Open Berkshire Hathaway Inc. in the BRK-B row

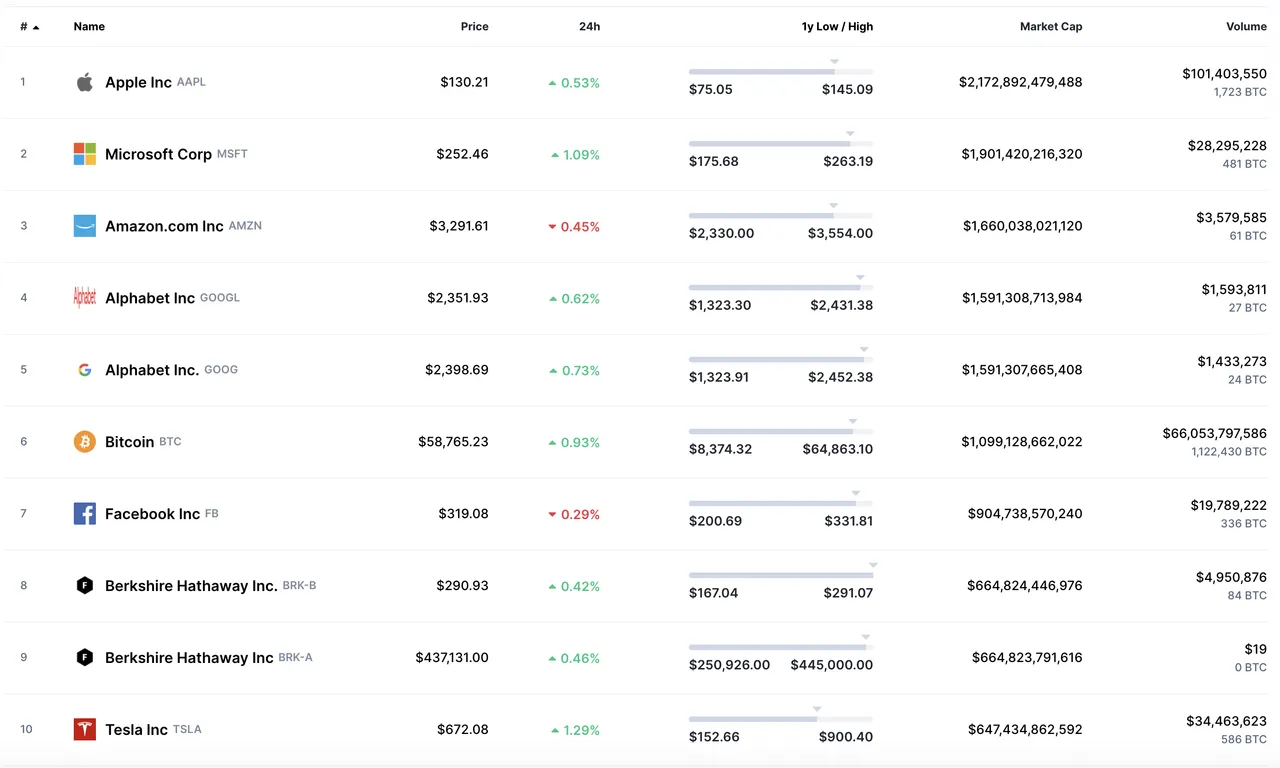coord(191,586)
